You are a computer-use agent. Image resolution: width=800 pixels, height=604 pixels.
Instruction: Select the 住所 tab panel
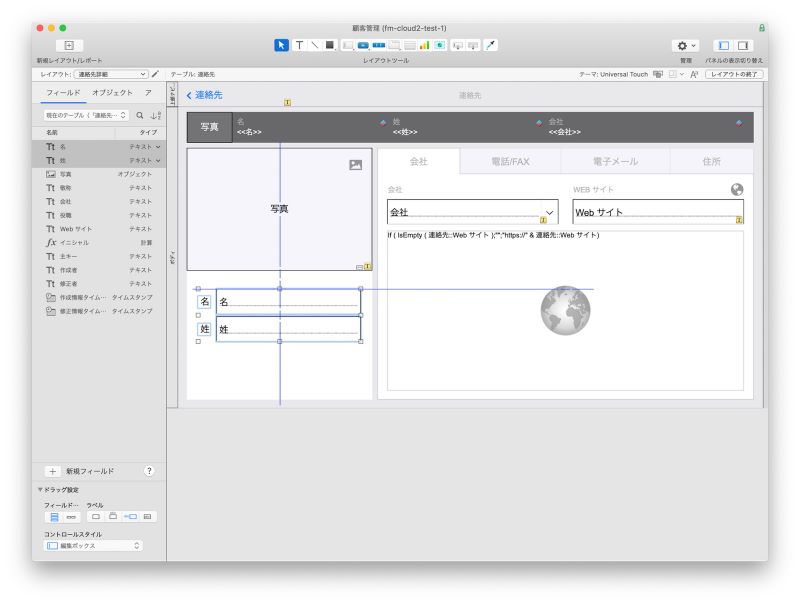pyautogui.click(x=711, y=161)
